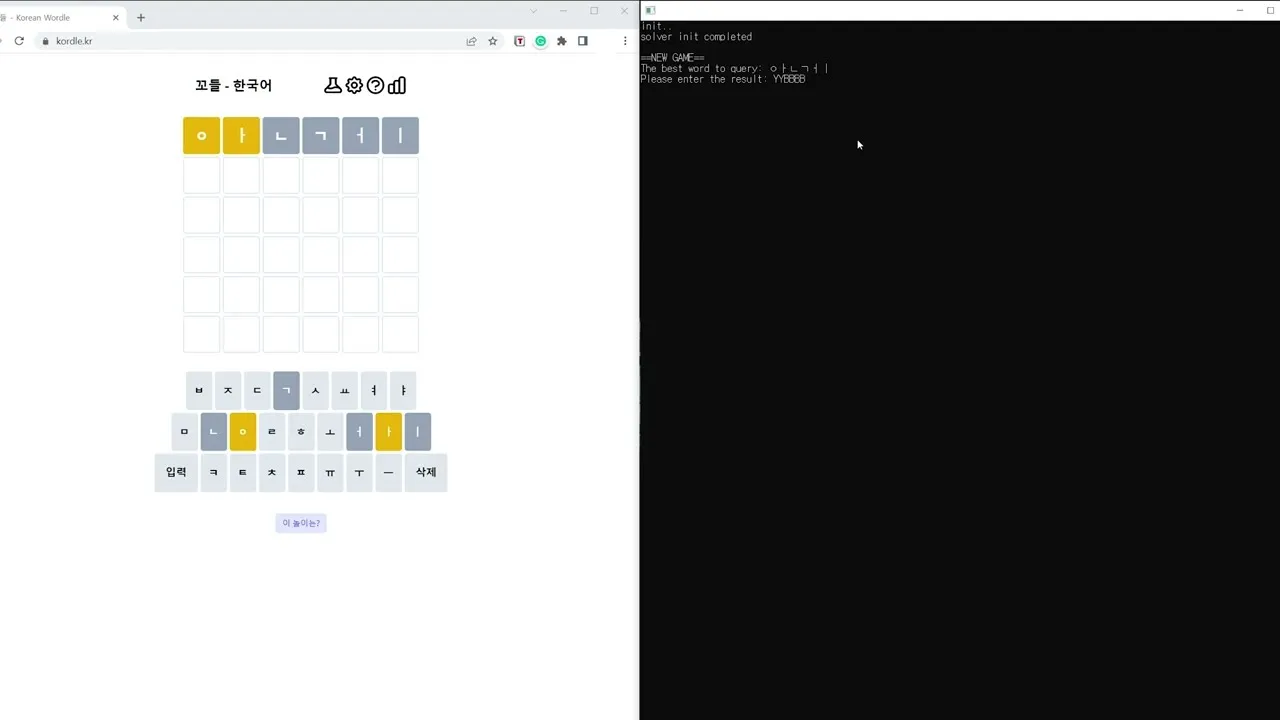Show the Kordle help question-mark guide
1280x720 pixels.
(x=375, y=85)
